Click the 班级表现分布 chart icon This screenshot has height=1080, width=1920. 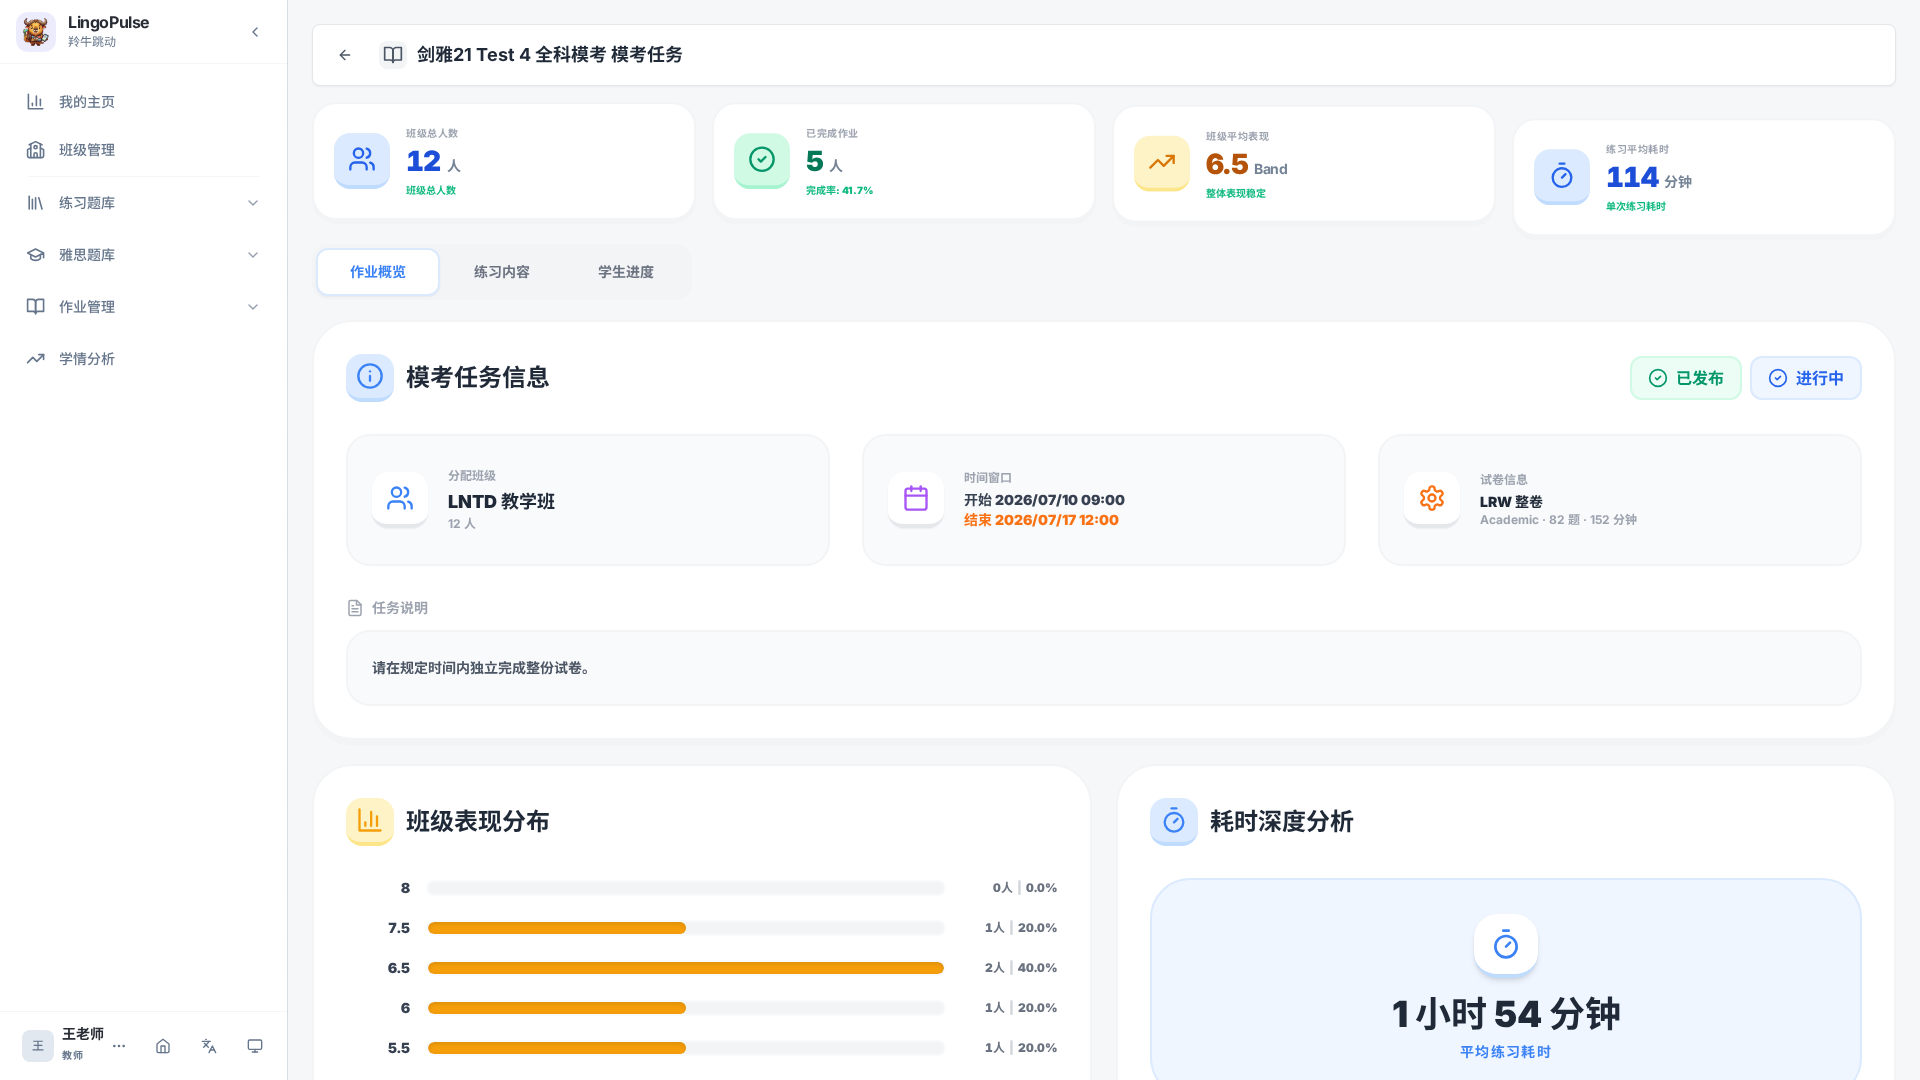tap(370, 821)
